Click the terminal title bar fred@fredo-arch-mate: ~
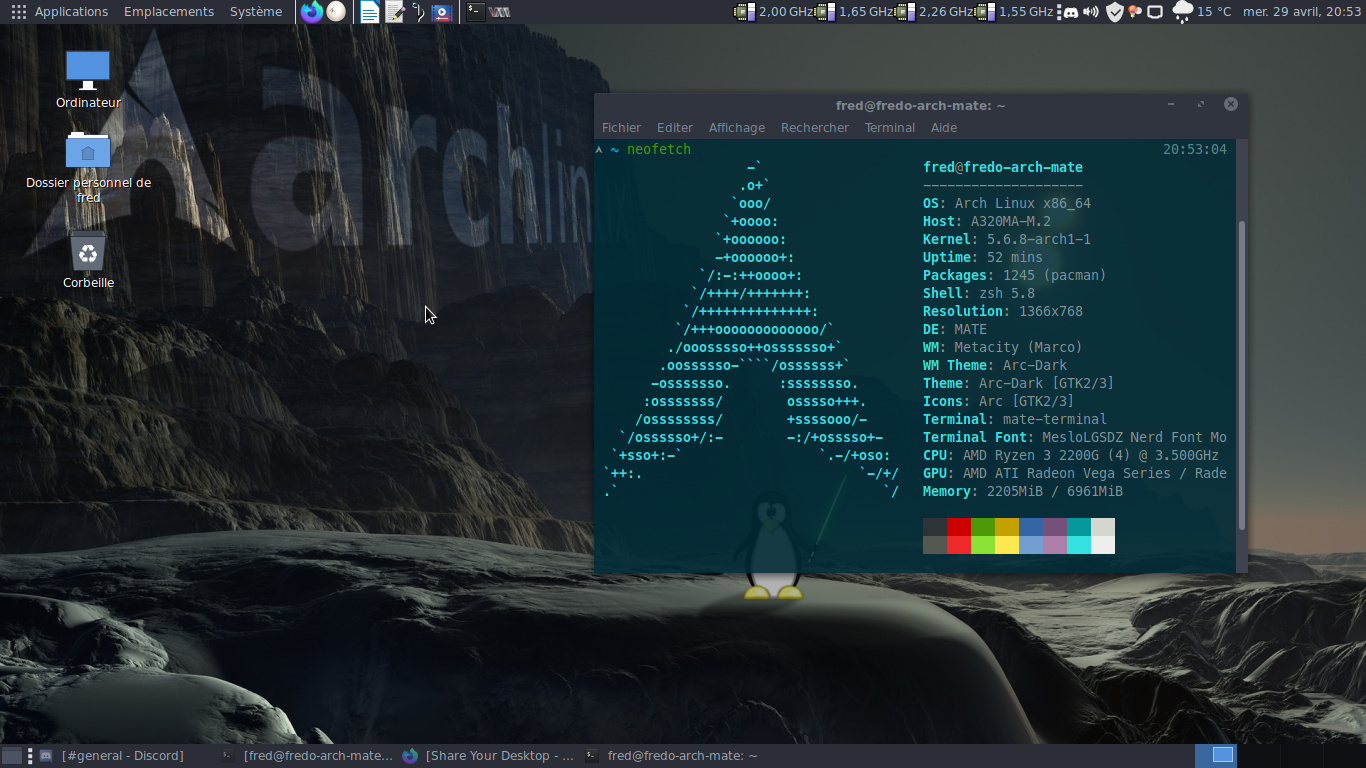 tap(921, 105)
